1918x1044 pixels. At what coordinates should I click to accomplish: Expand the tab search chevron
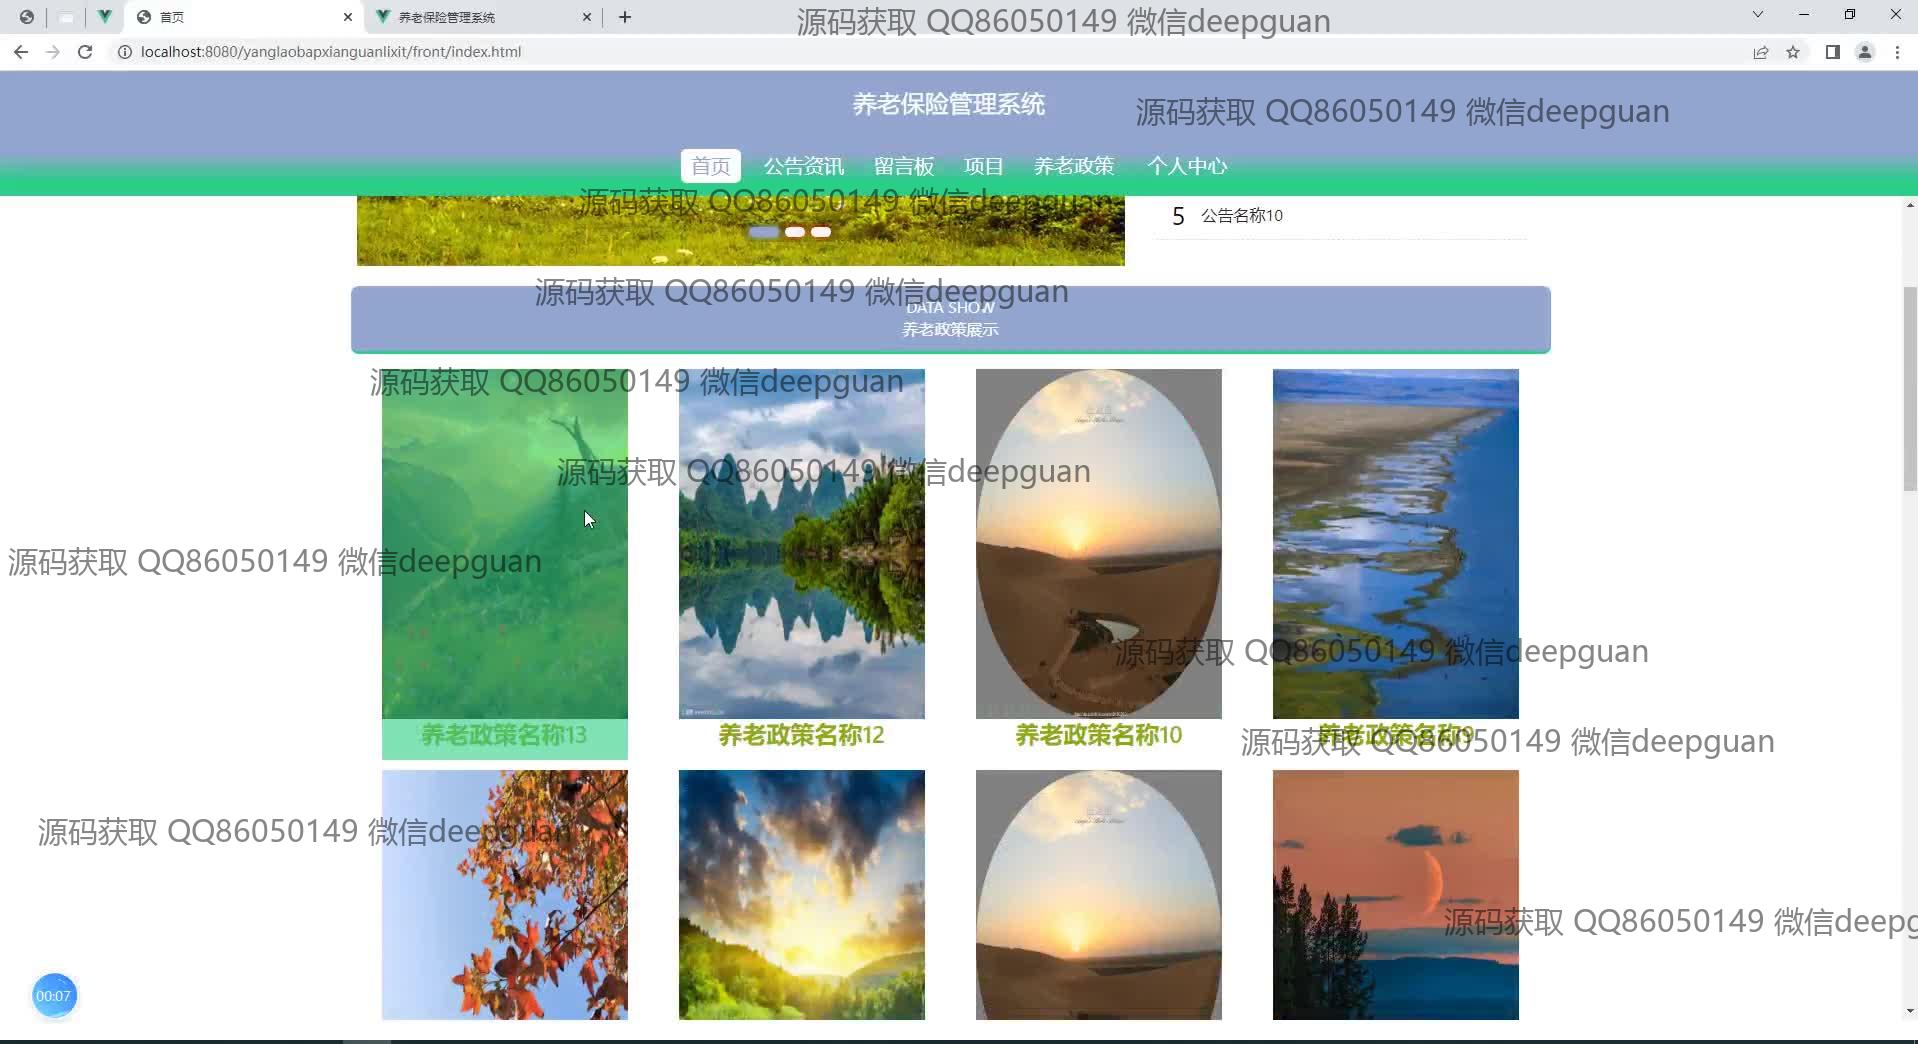(1757, 15)
